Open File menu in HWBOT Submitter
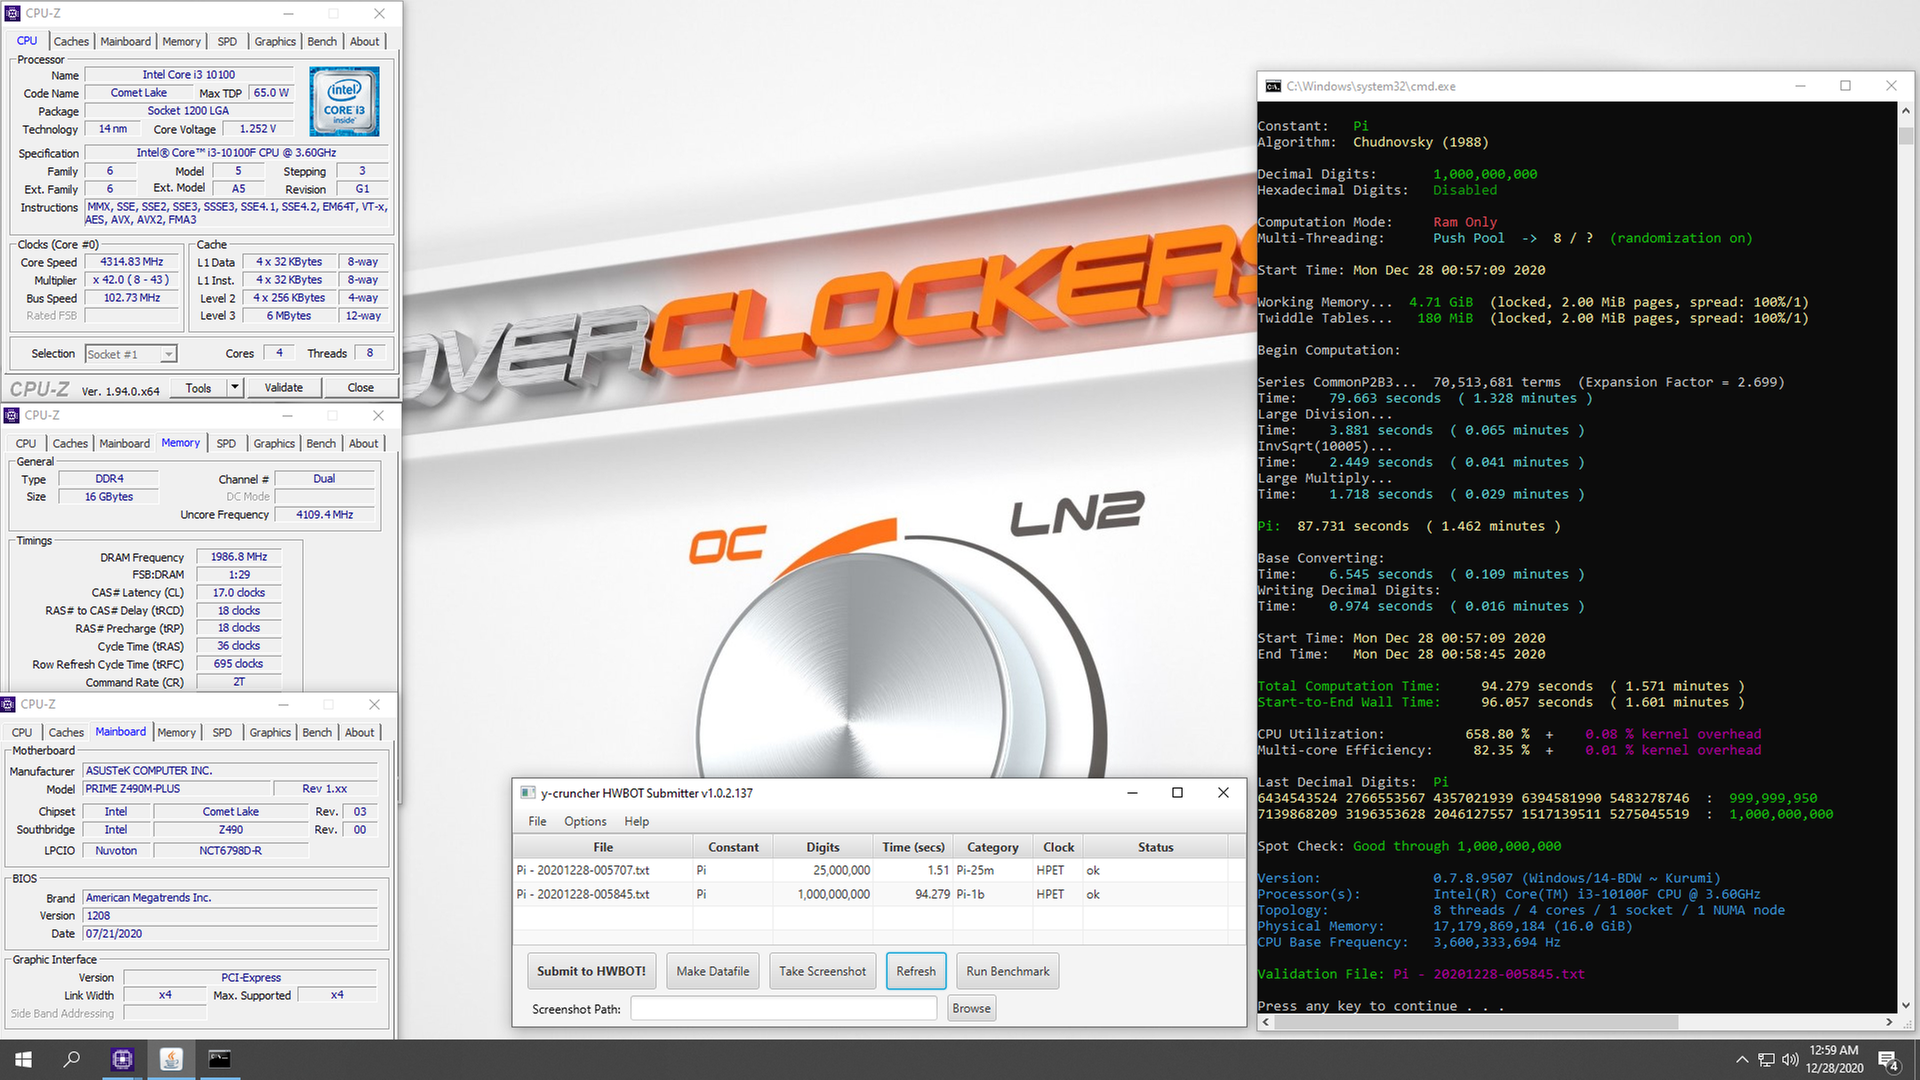The image size is (1920, 1080). (x=537, y=821)
